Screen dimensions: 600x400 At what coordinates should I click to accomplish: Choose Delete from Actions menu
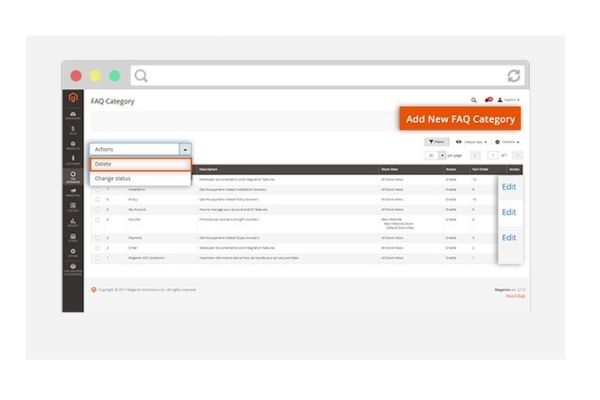(139, 164)
